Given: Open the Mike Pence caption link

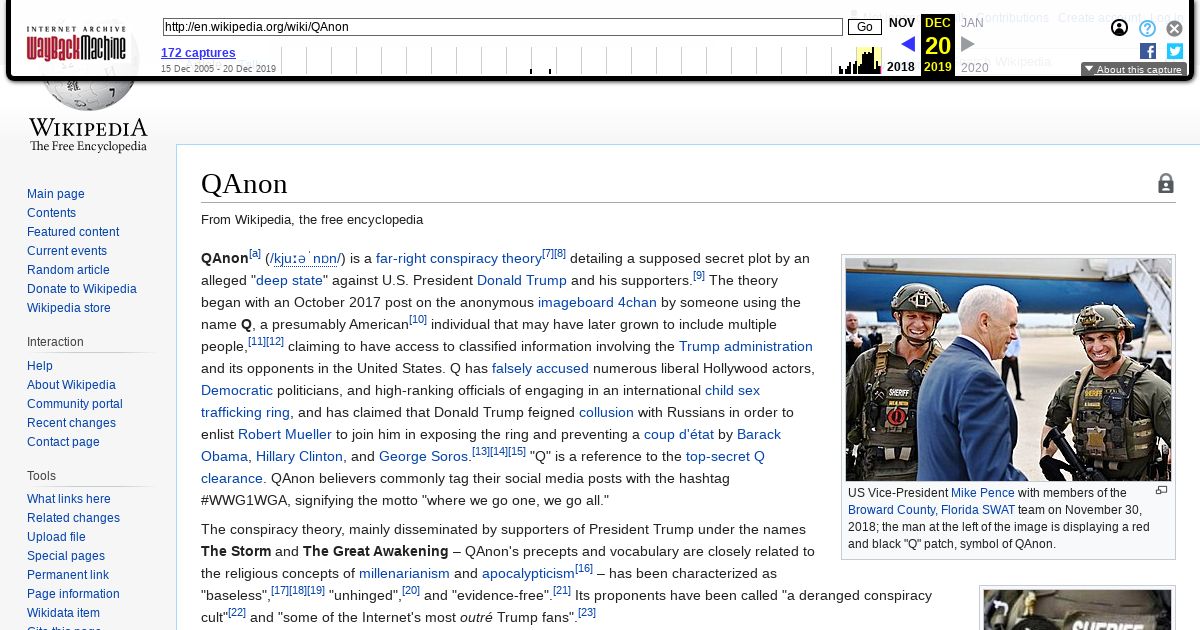Looking at the screenshot, I should tap(982, 493).
